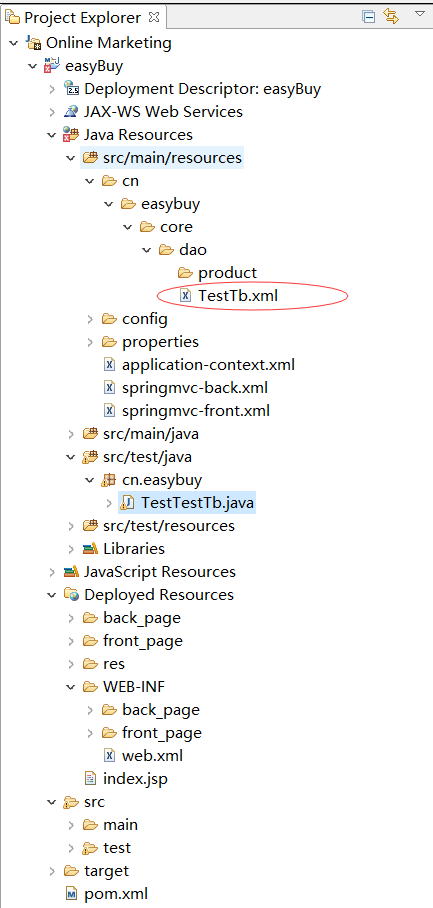Screen dimensions: 433x908
Task: Expand JavaScript Resources node
Action: coord(53,572)
